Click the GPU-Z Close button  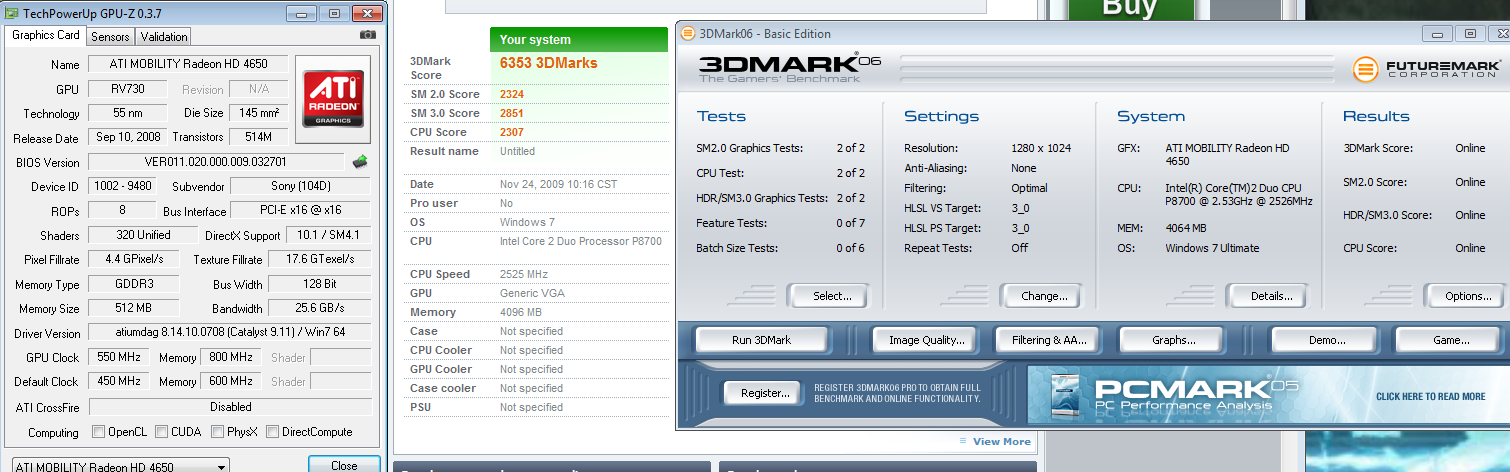pyautogui.click(x=344, y=465)
